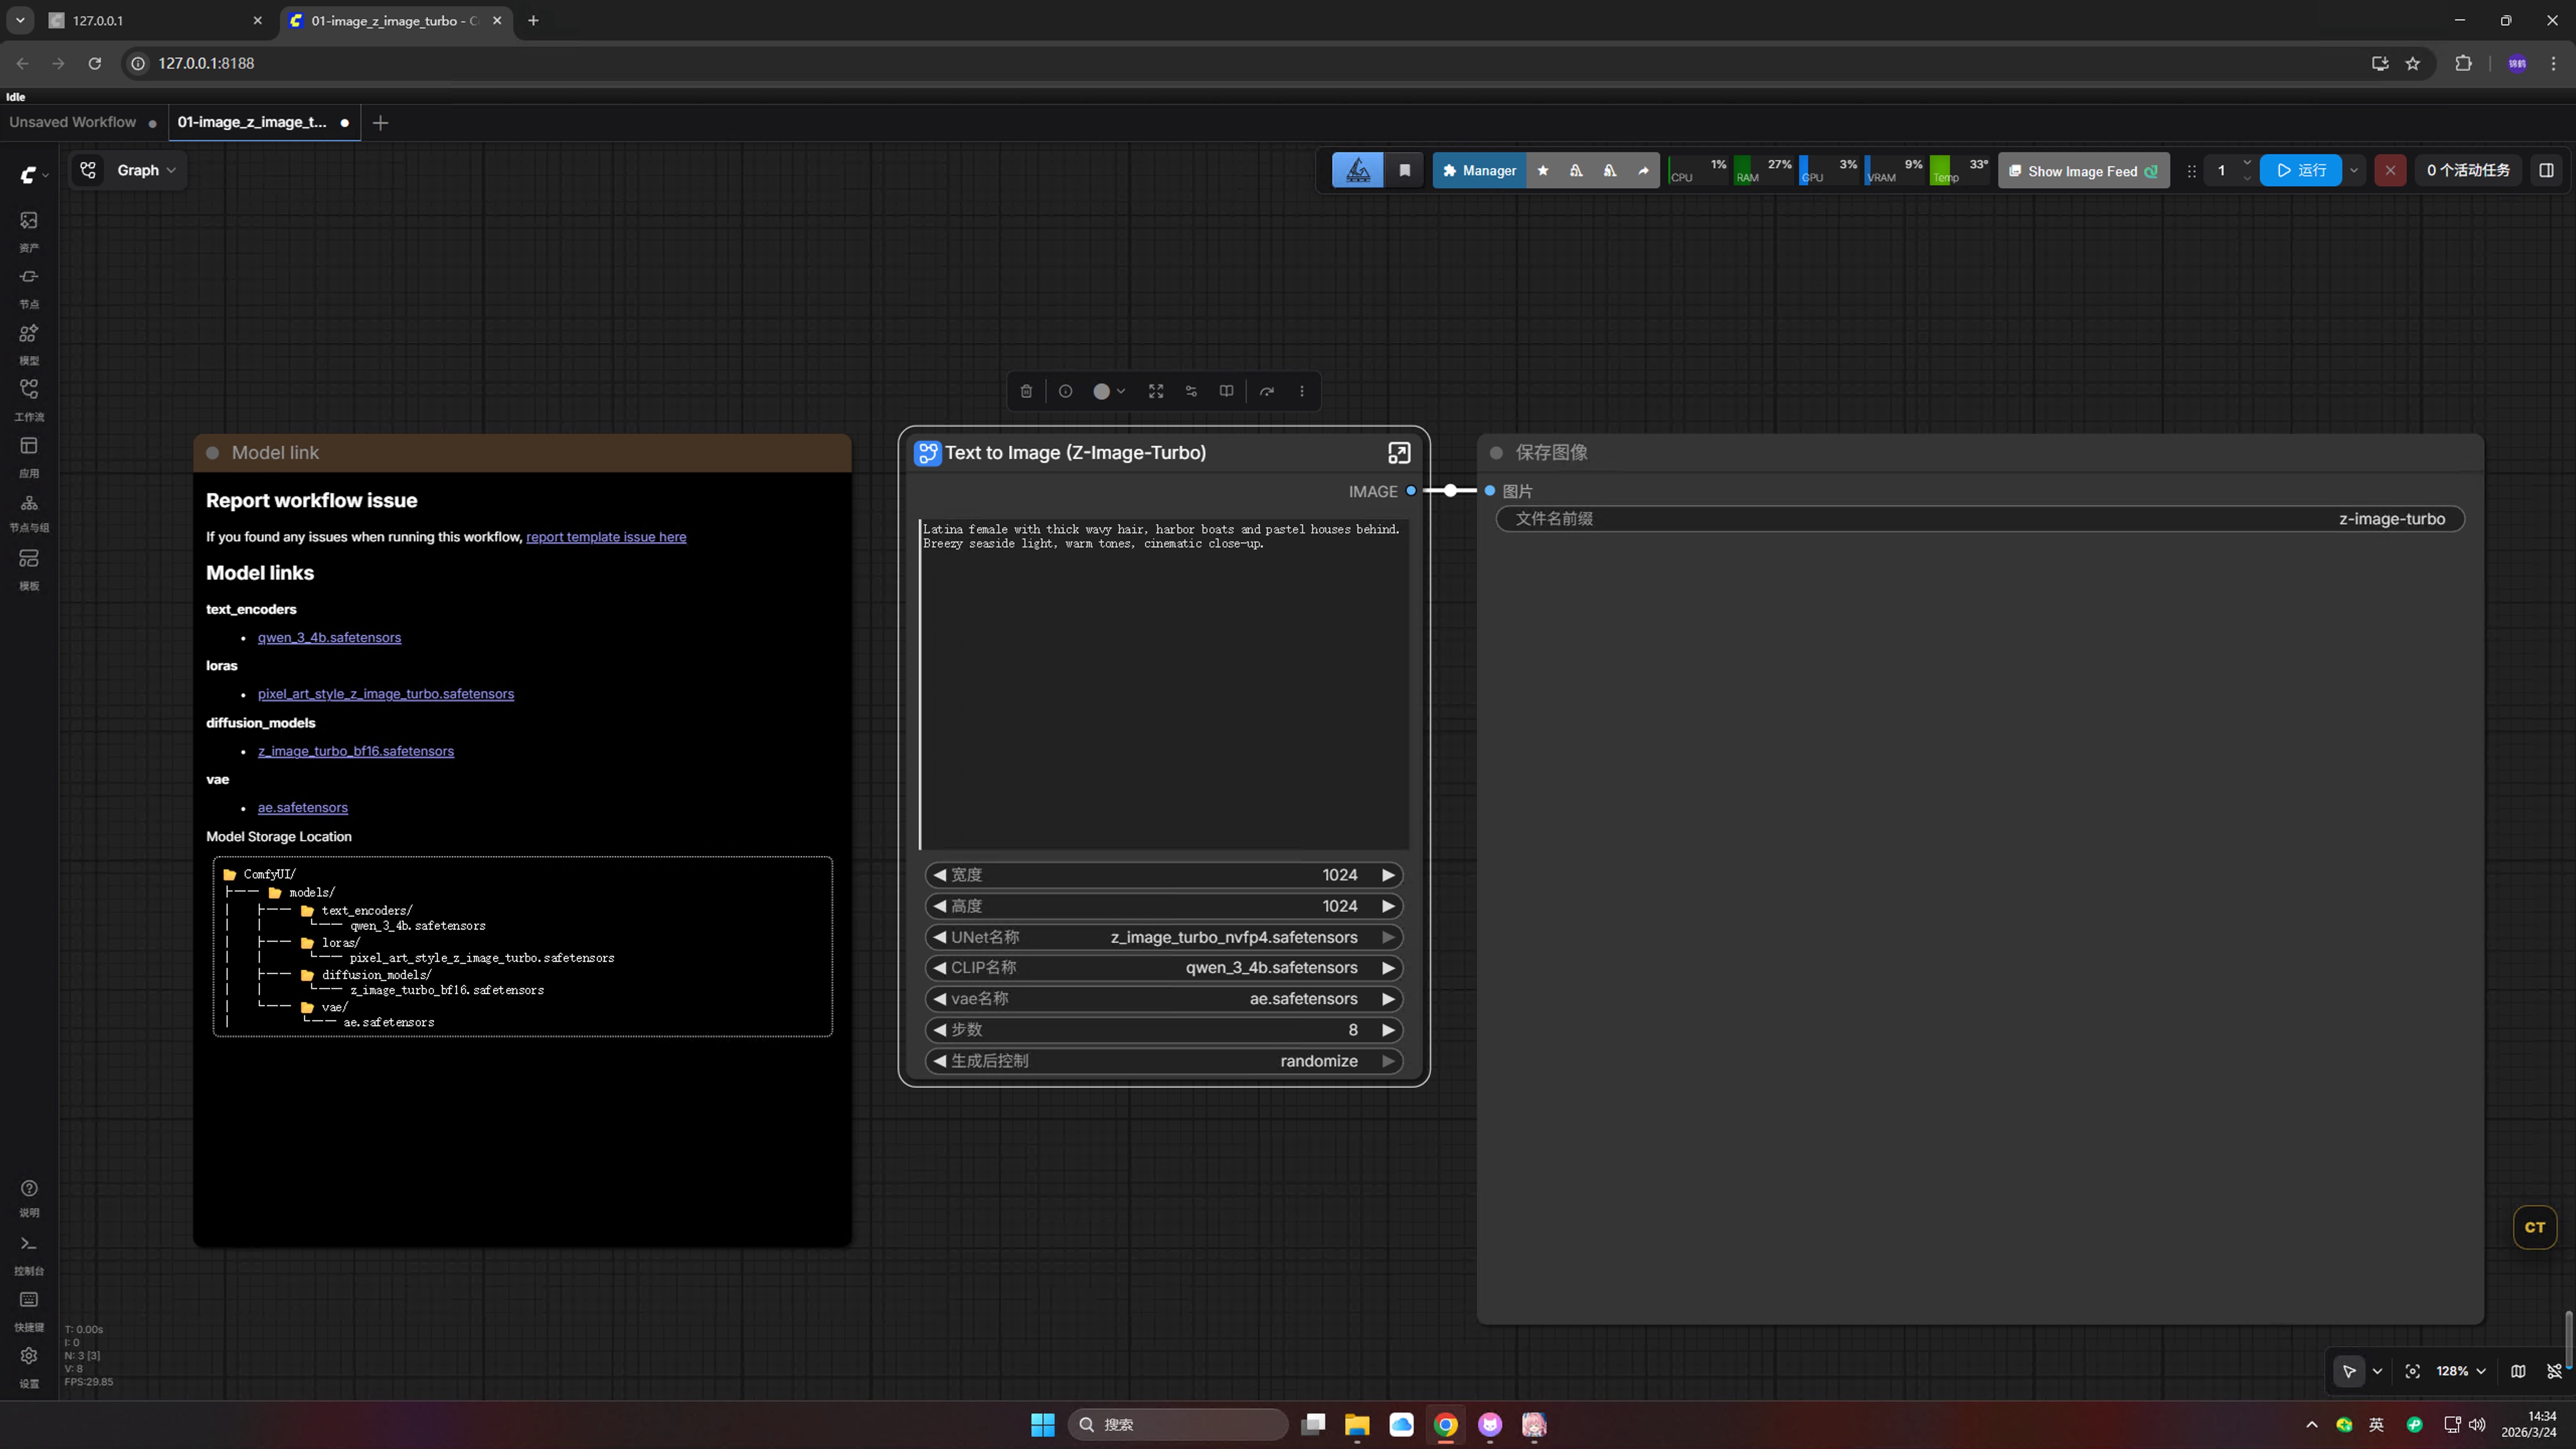This screenshot has height=1449, width=2576.
Task: Open the Graph dropdown menu
Action: coord(146,171)
